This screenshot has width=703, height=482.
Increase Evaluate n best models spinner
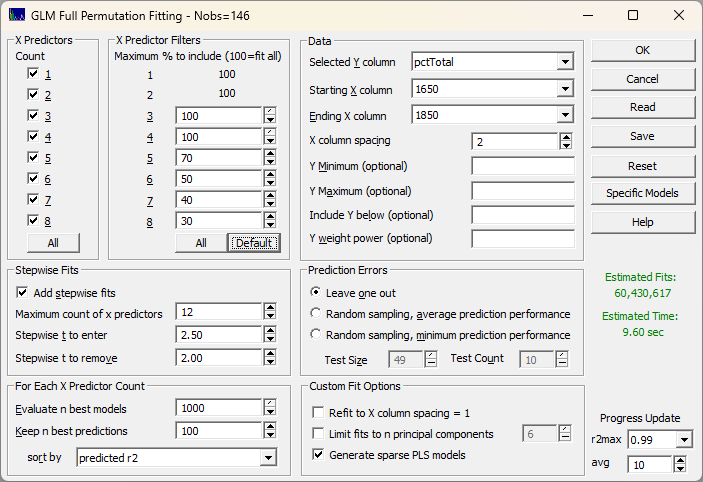(x=269, y=403)
